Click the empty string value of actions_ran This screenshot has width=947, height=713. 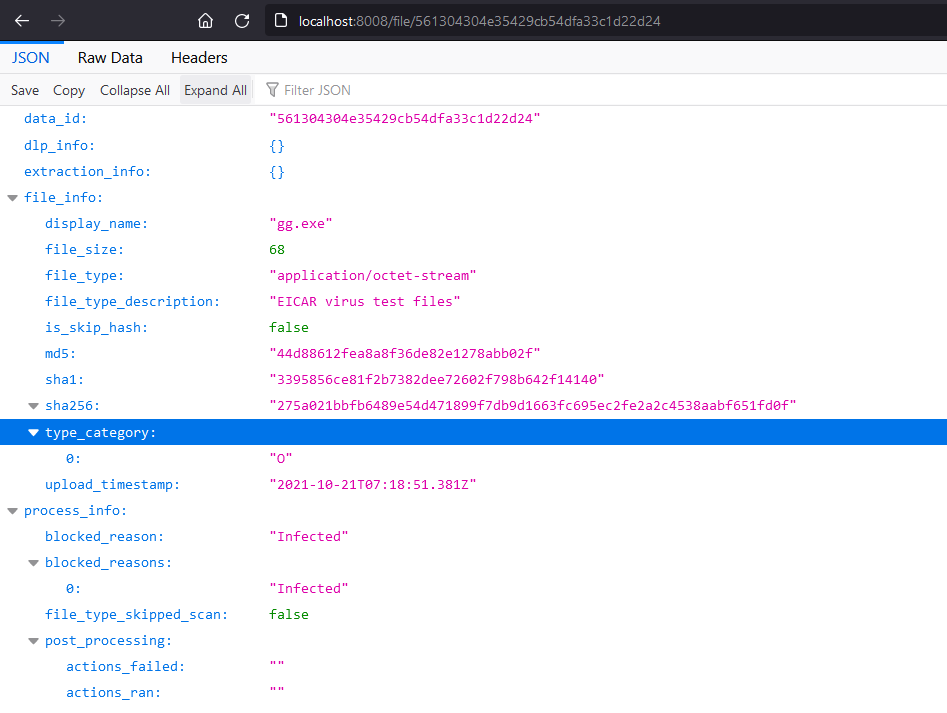(x=277, y=690)
